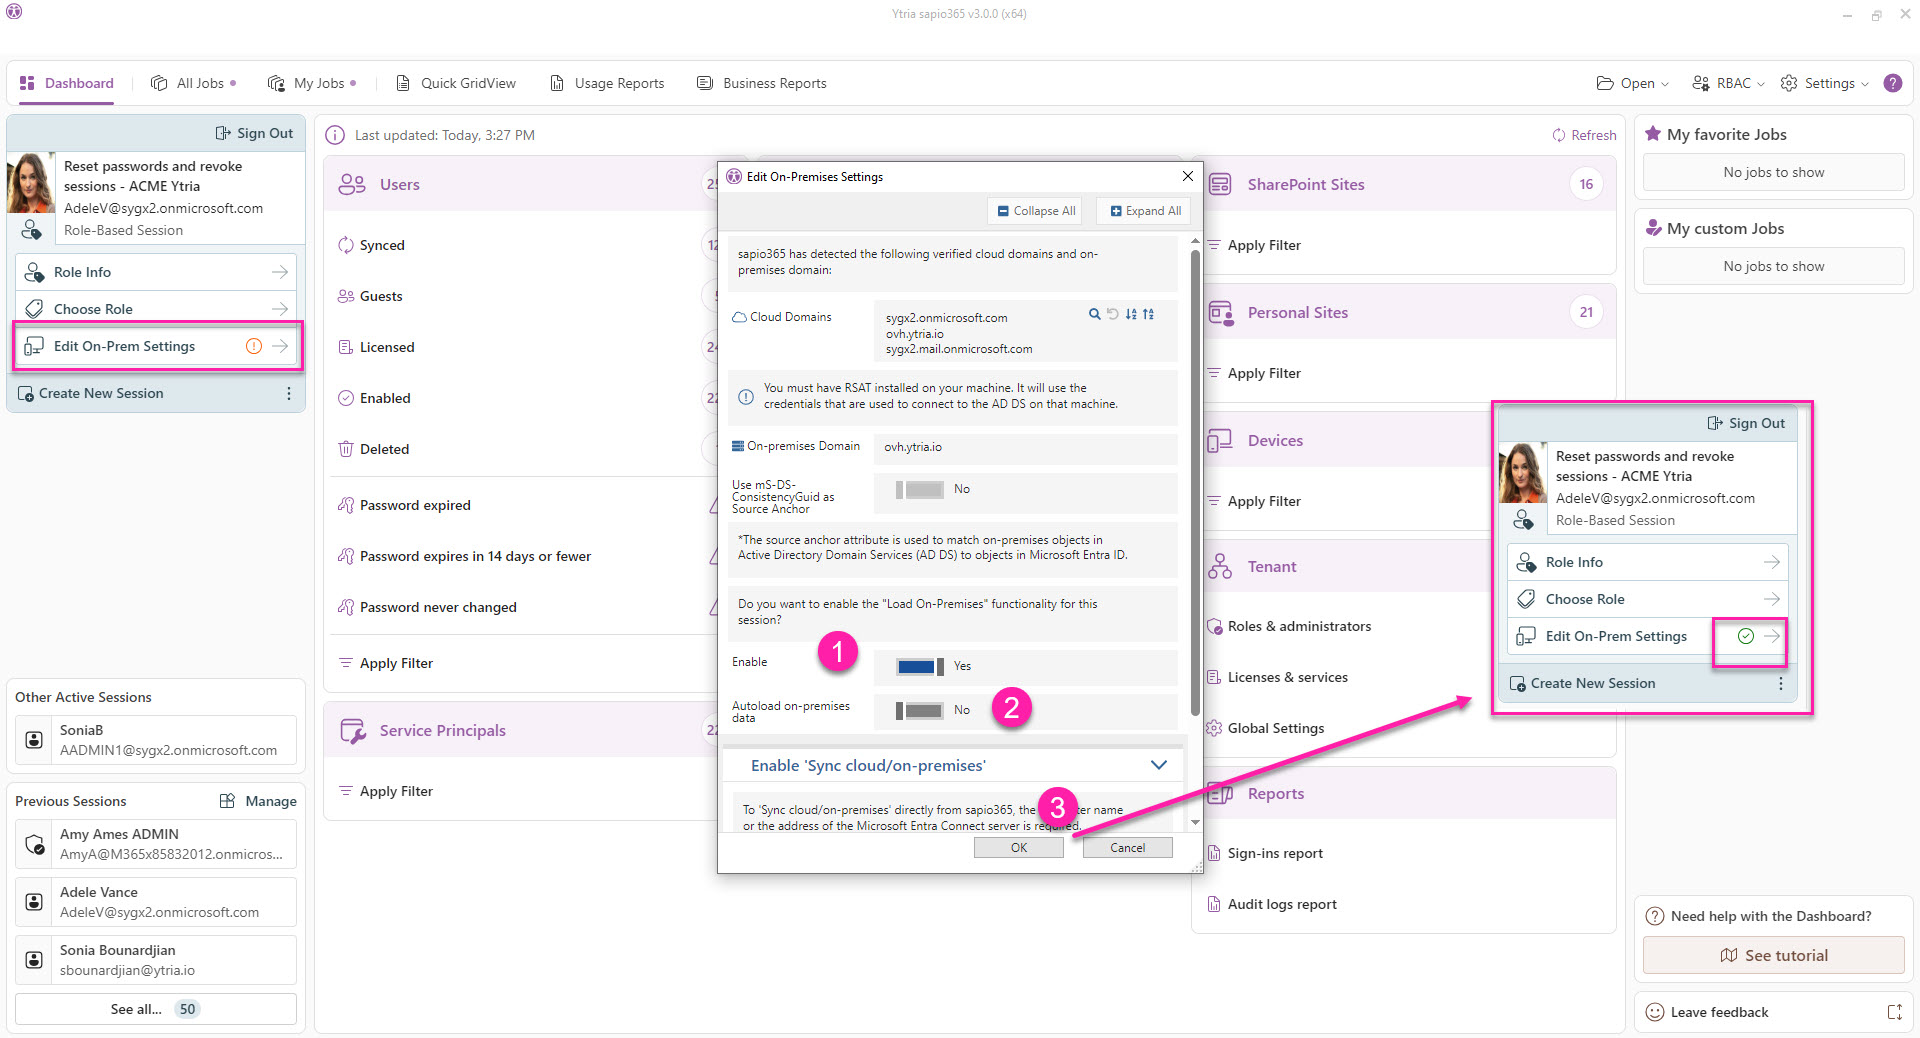The image size is (1920, 1038).
Task: Click the dialog scrollbar down arrow
Action: [x=1195, y=823]
